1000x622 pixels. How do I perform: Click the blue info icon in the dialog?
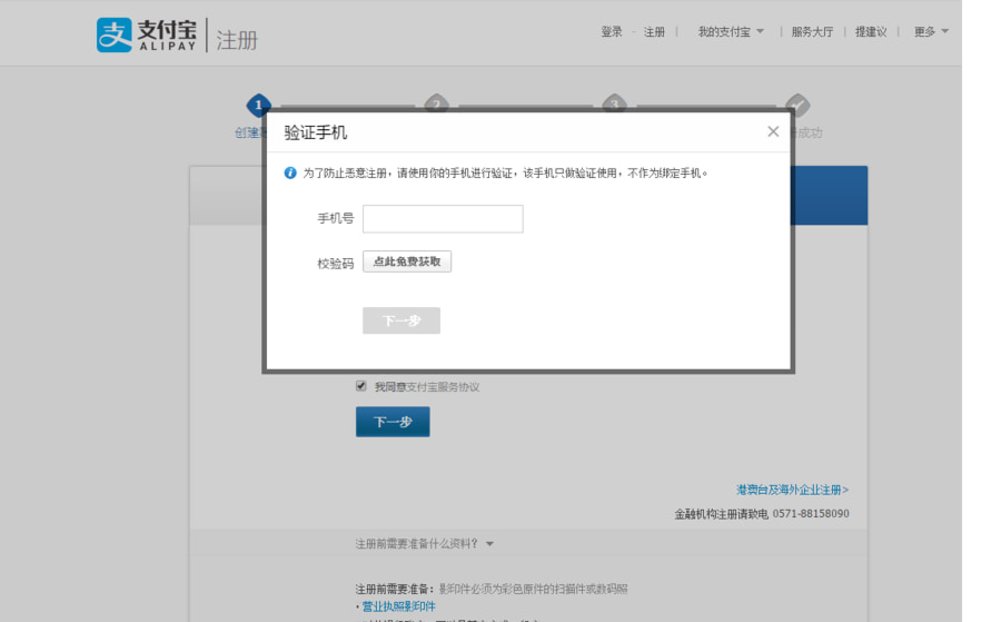click(288, 171)
